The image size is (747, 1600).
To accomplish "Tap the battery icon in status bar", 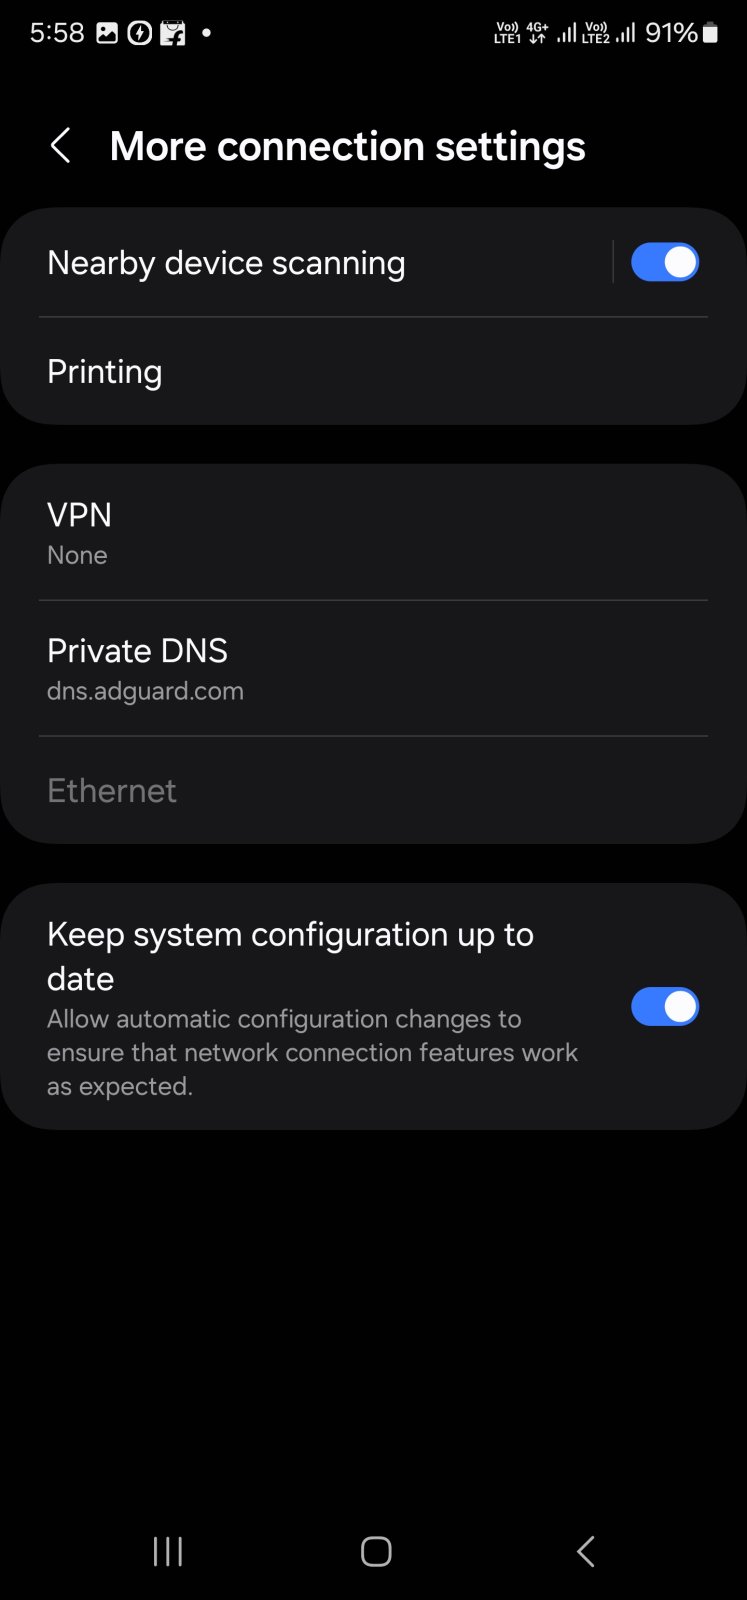I will click(x=710, y=33).
